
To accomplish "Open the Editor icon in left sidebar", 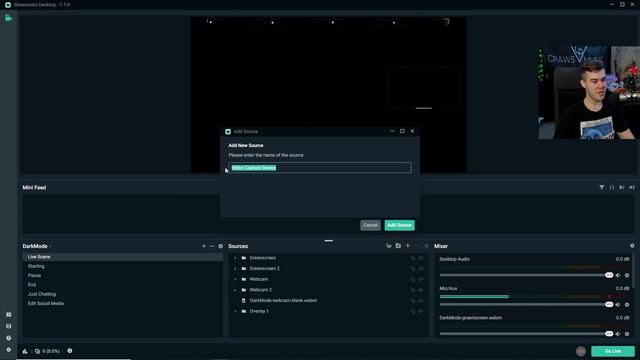I will [8, 18].
